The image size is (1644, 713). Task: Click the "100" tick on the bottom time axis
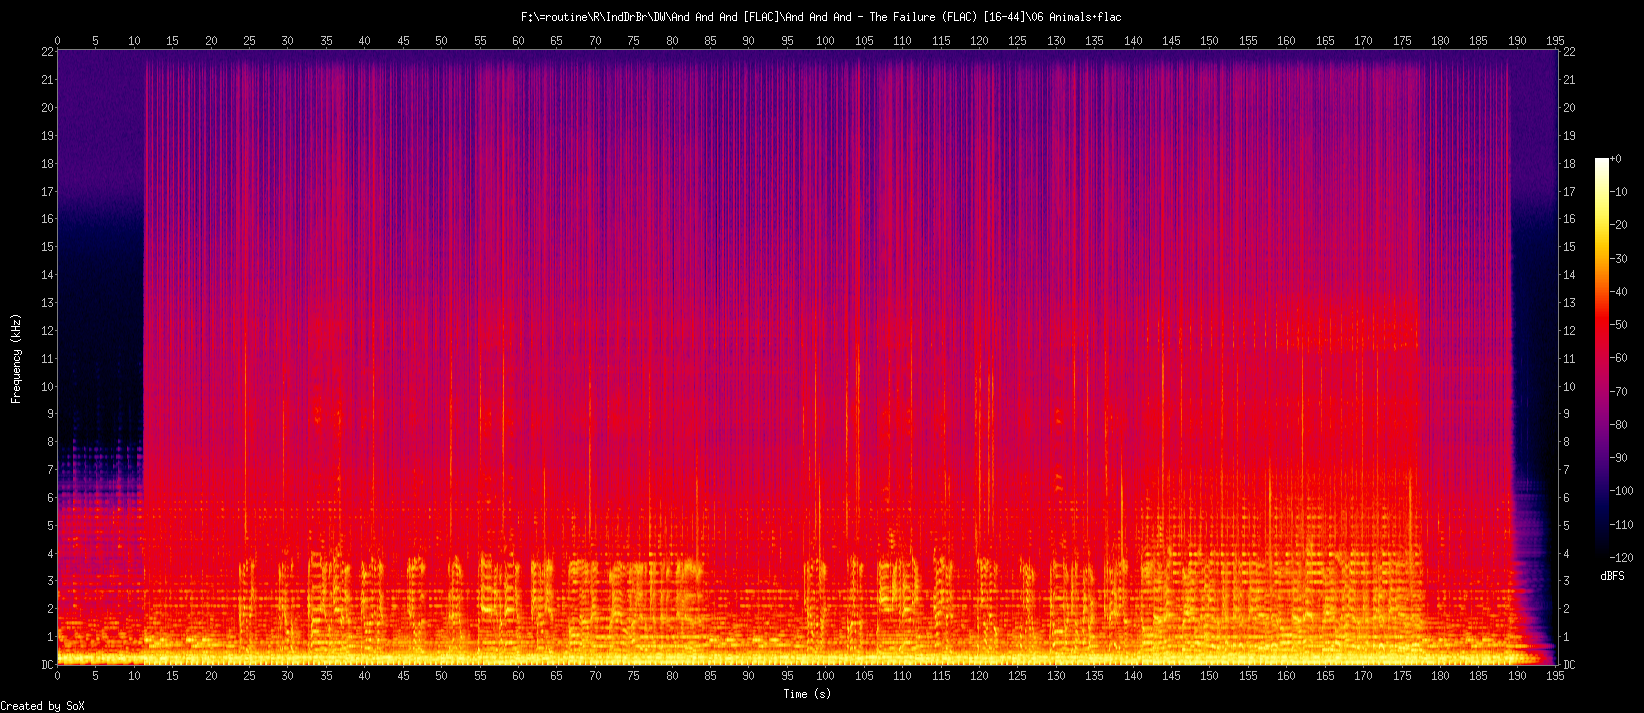826,676
